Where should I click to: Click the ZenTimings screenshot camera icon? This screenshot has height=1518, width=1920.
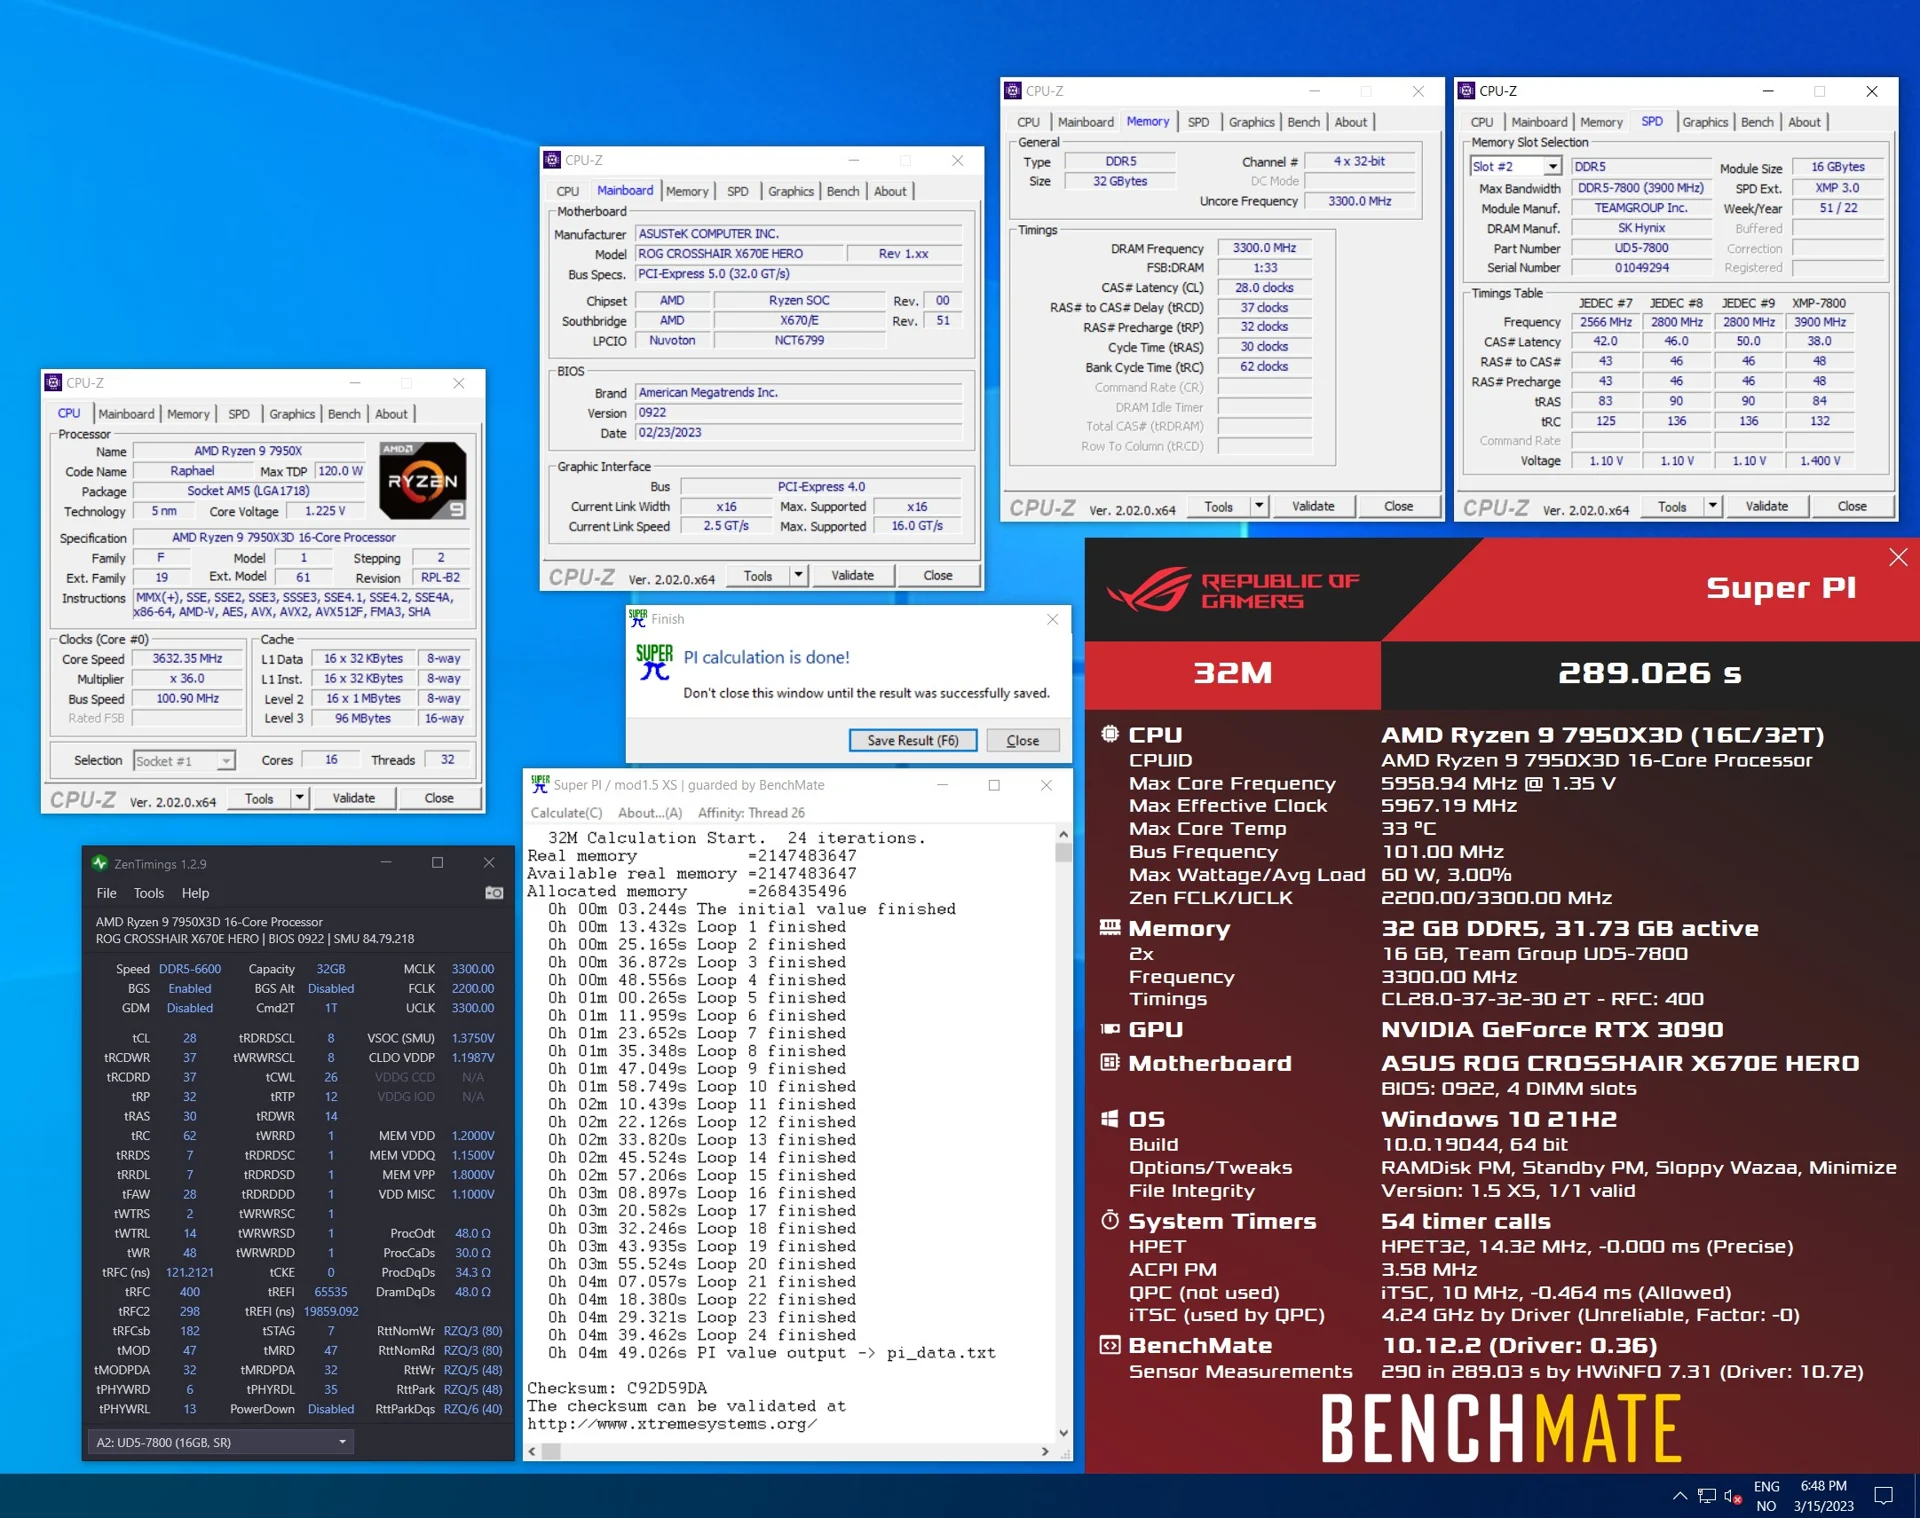click(x=494, y=893)
